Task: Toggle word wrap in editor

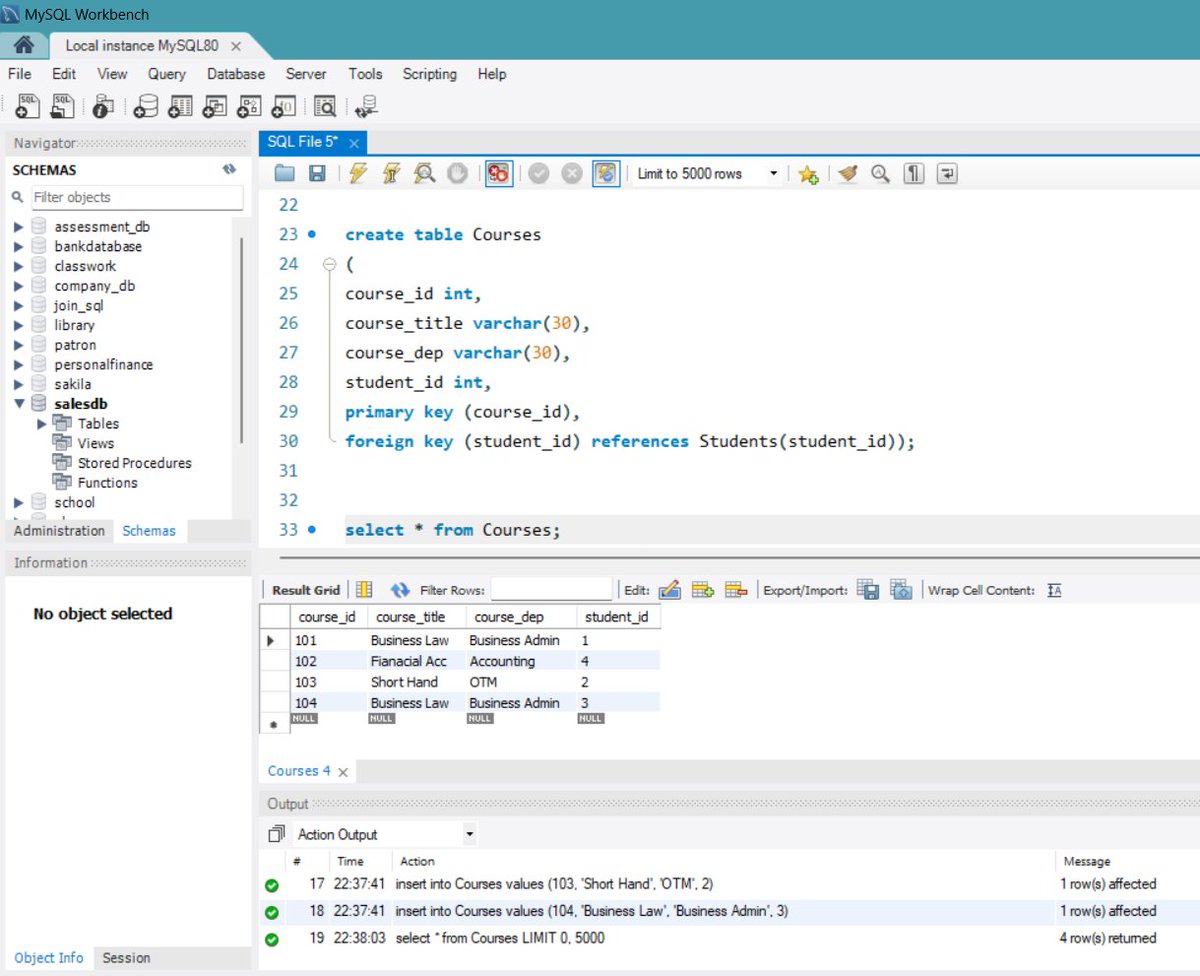Action: pos(946,174)
